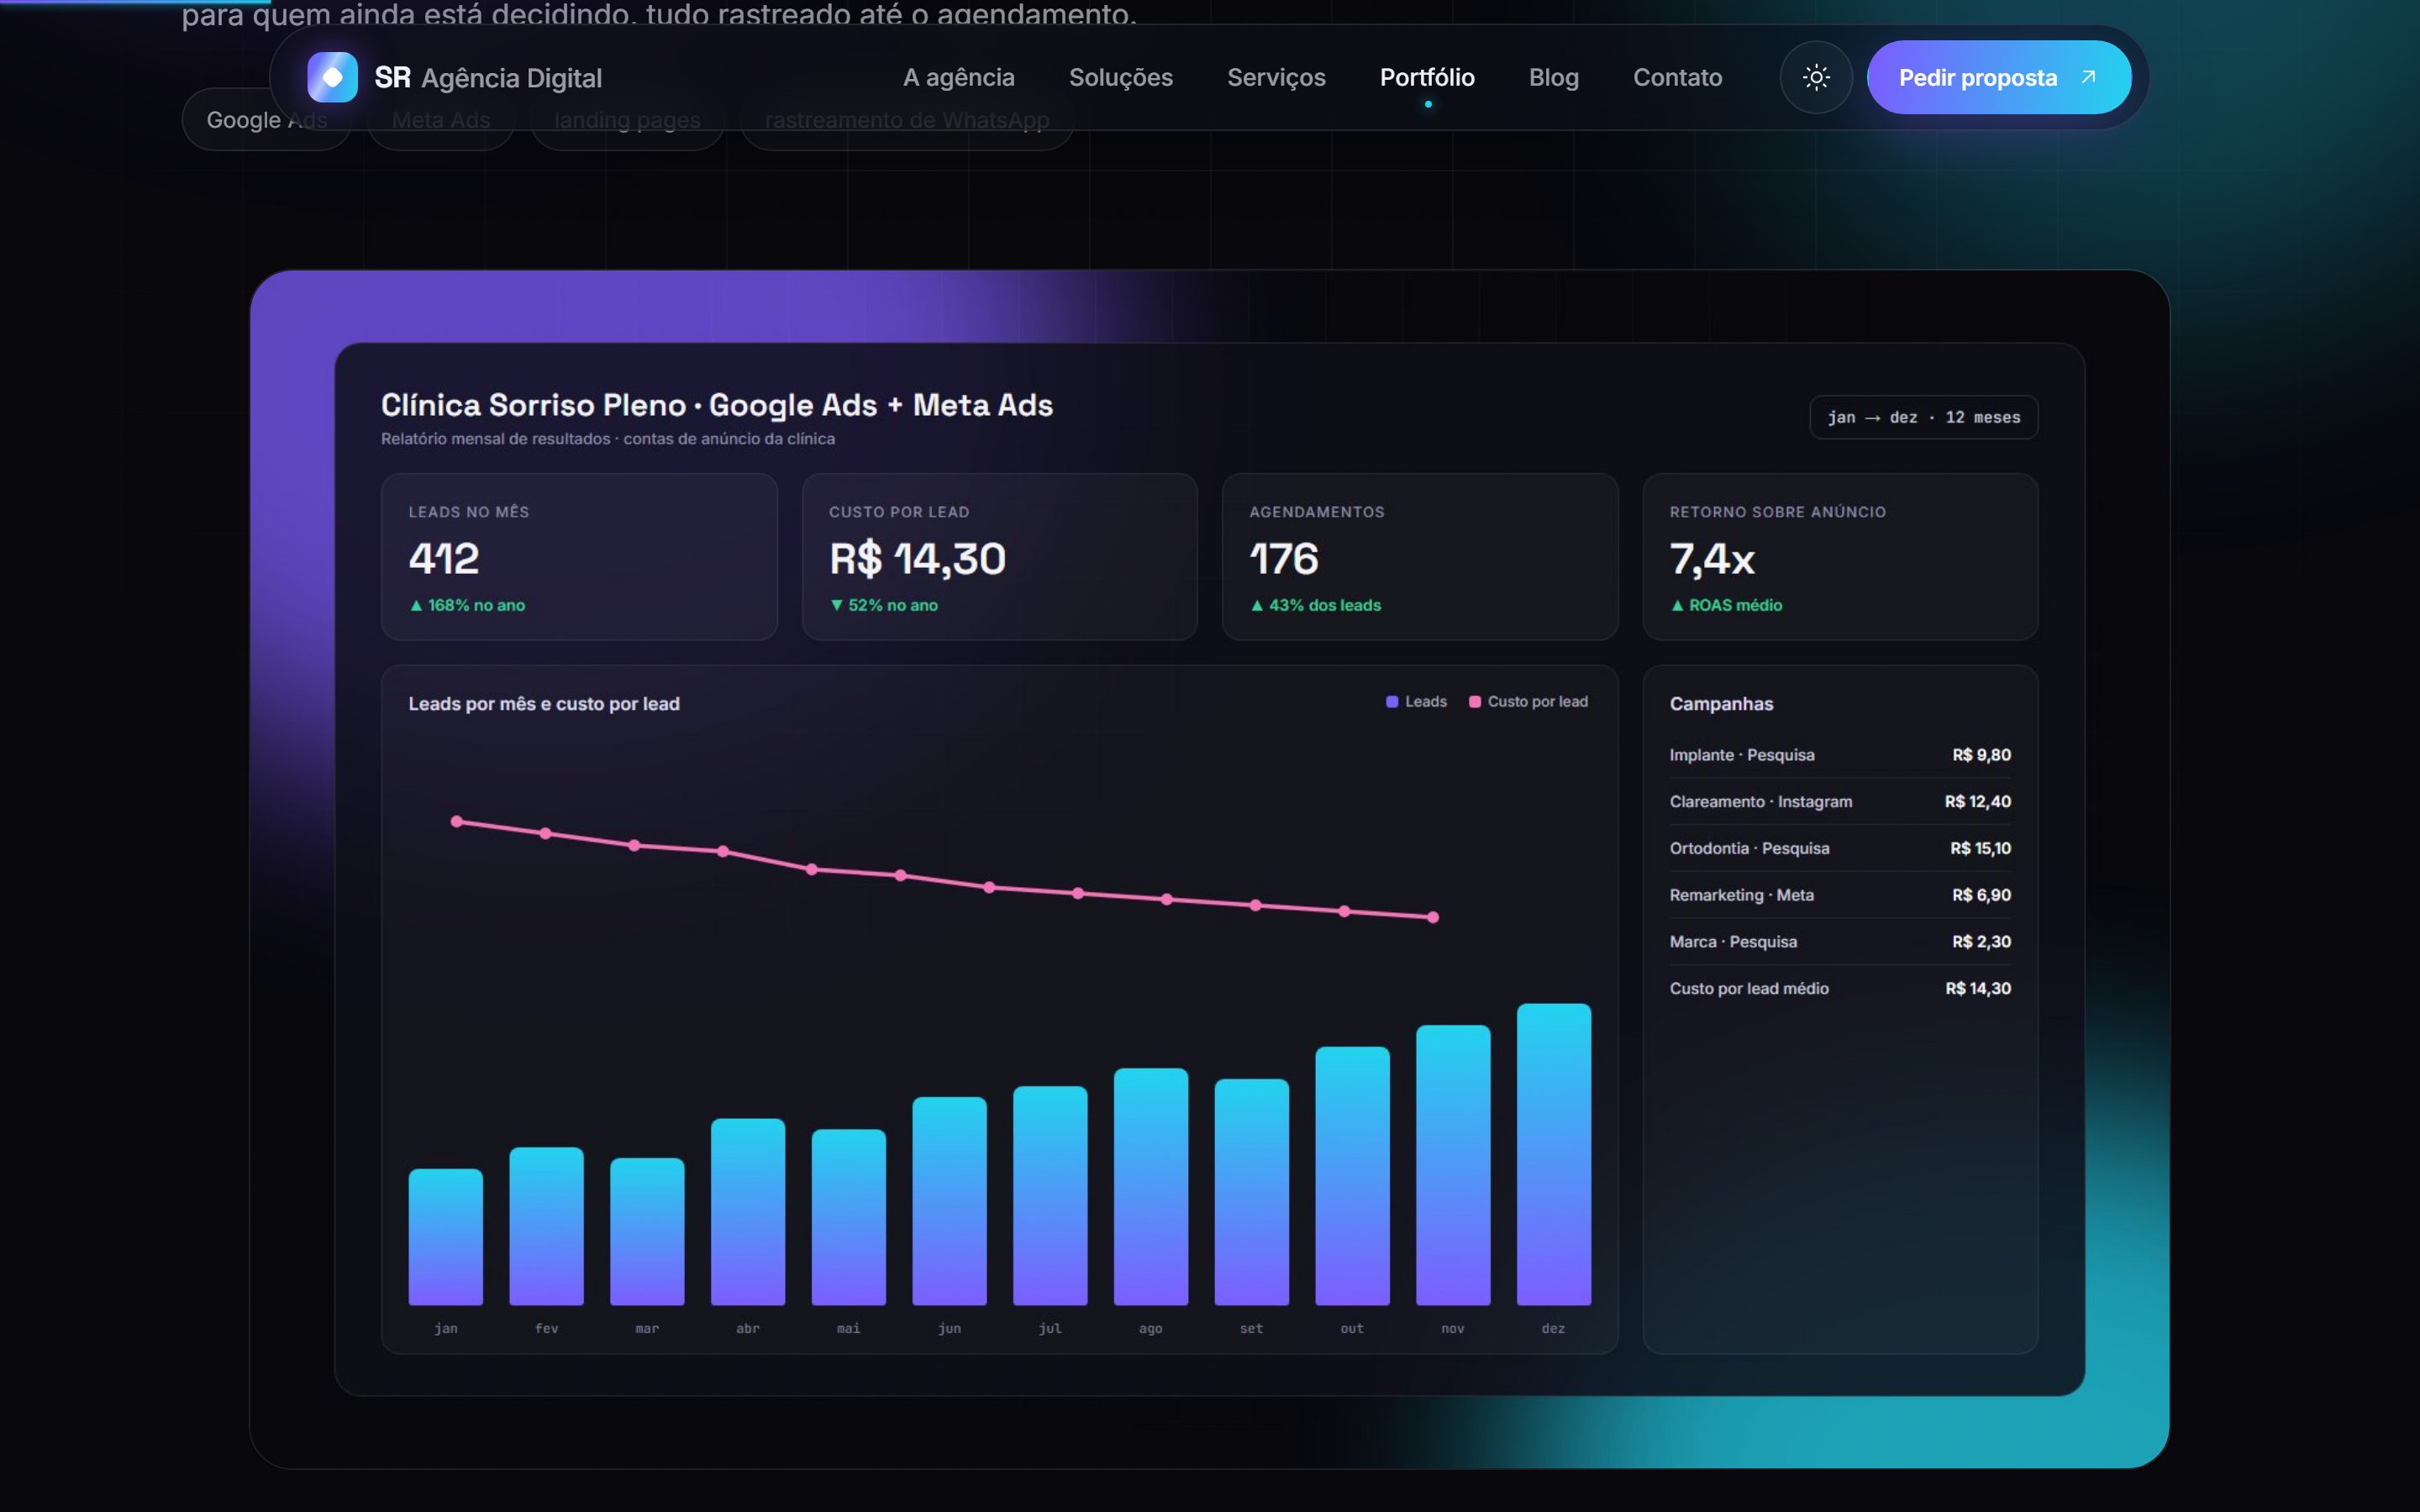The image size is (2420, 1512).
Task: Click the jan bar in the leads chart
Action: [x=446, y=1237]
